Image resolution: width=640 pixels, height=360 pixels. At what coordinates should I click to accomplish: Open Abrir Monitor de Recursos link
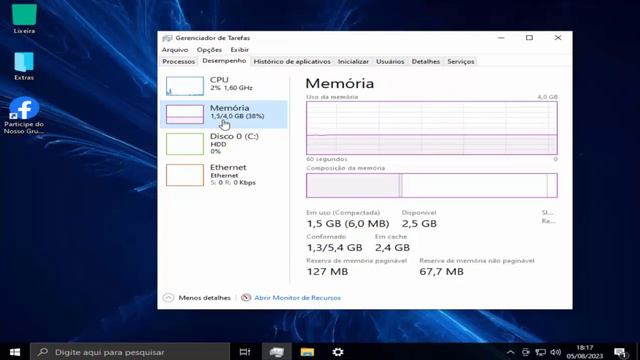tap(298, 298)
